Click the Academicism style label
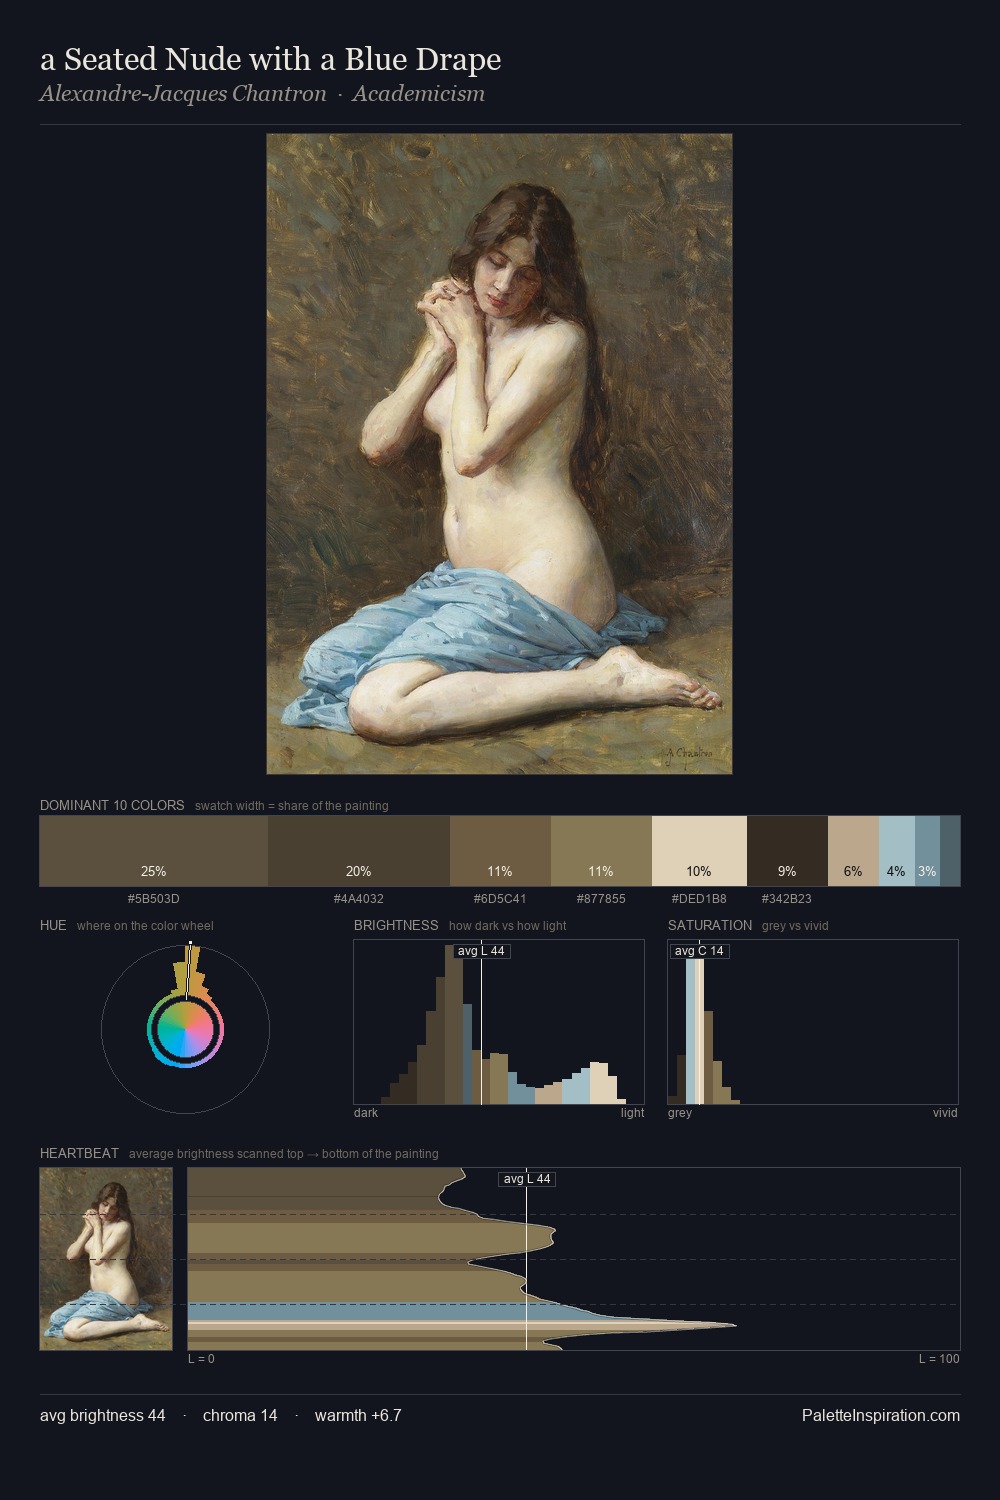This screenshot has width=1000, height=1500. (418, 94)
